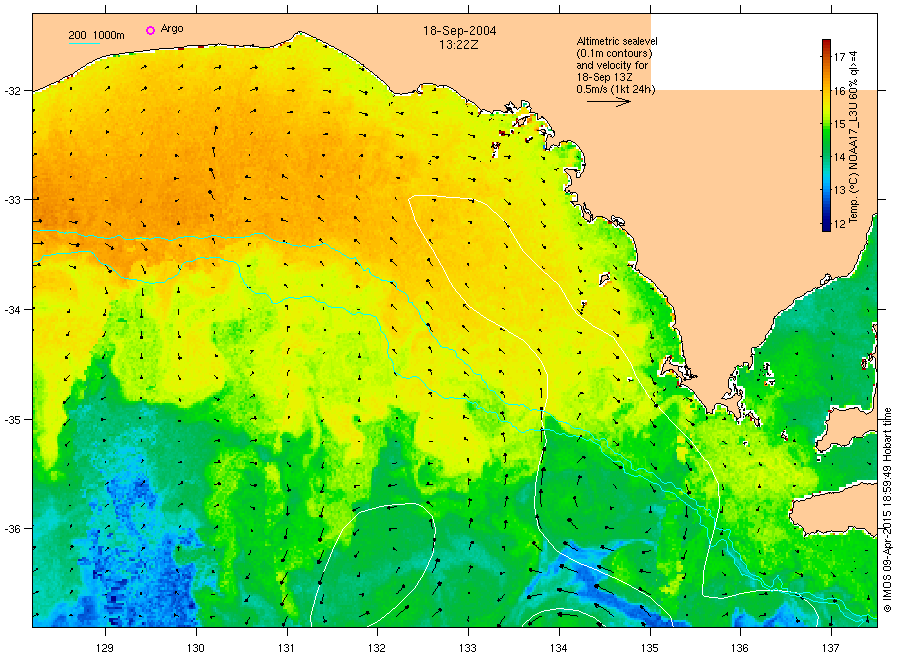900x660 pixels.
Task: Click the temperature color bar at 17
Action: [826, 56]
